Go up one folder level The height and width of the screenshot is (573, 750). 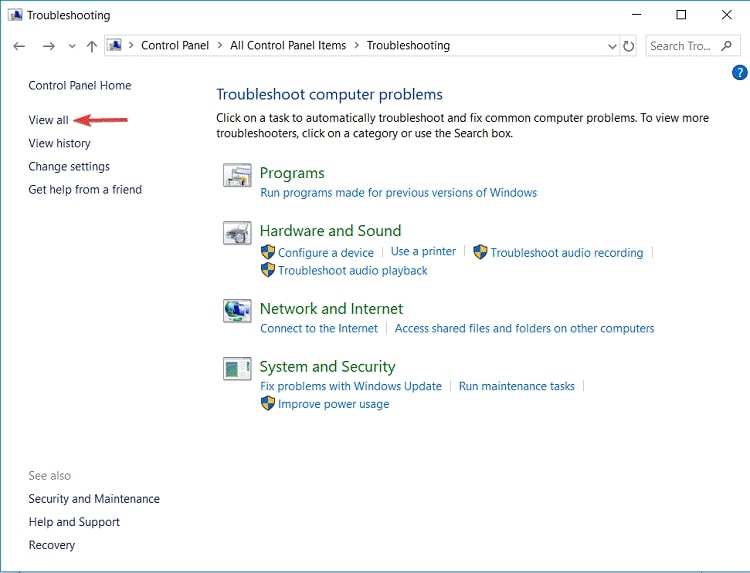coord(92,46)
